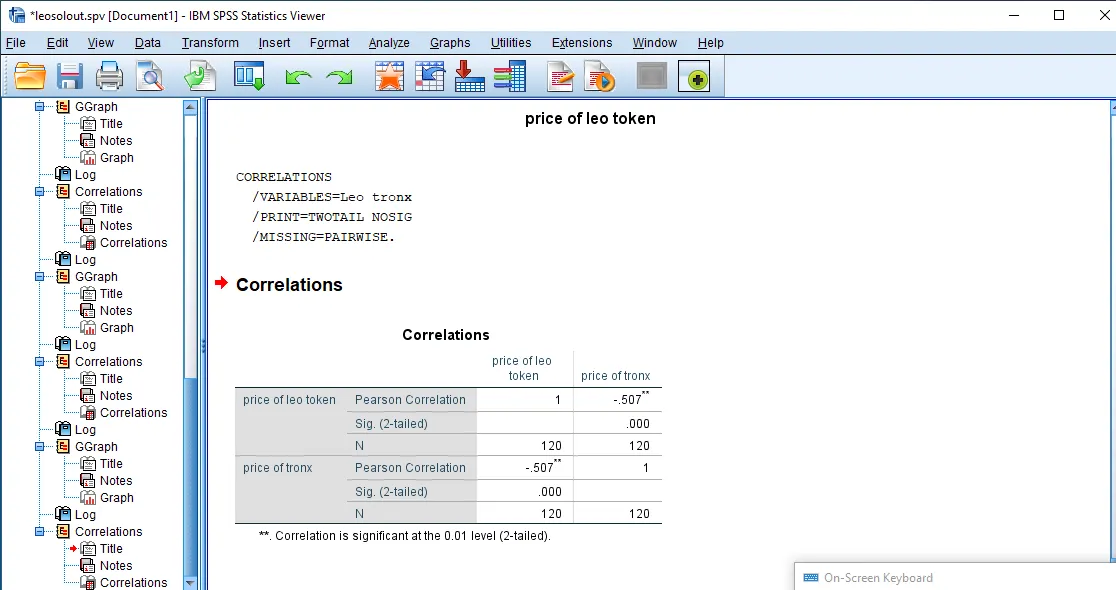Image resolution: width=1116 pixels, height=590 pixels.
Task: Open the Data menu
Action: tap(147, 43)
